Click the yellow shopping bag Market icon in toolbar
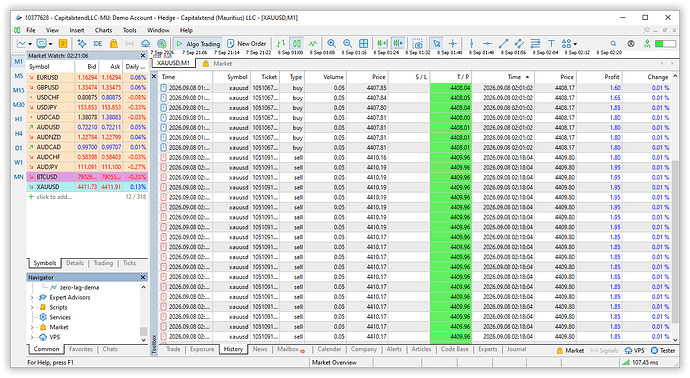This screenshot has width=690, height=378. (x=114, y=44)
